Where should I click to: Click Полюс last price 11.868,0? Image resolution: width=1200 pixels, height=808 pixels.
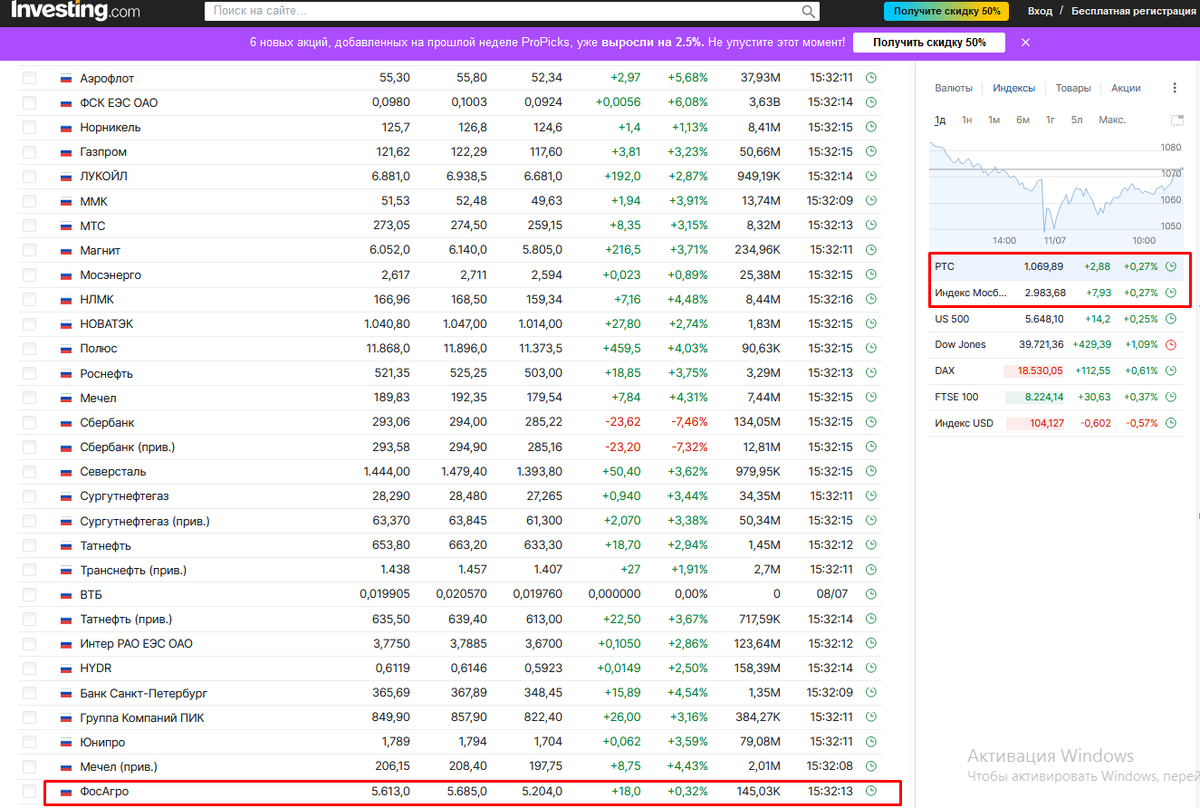pyautogui.click(x=389, y=349)
